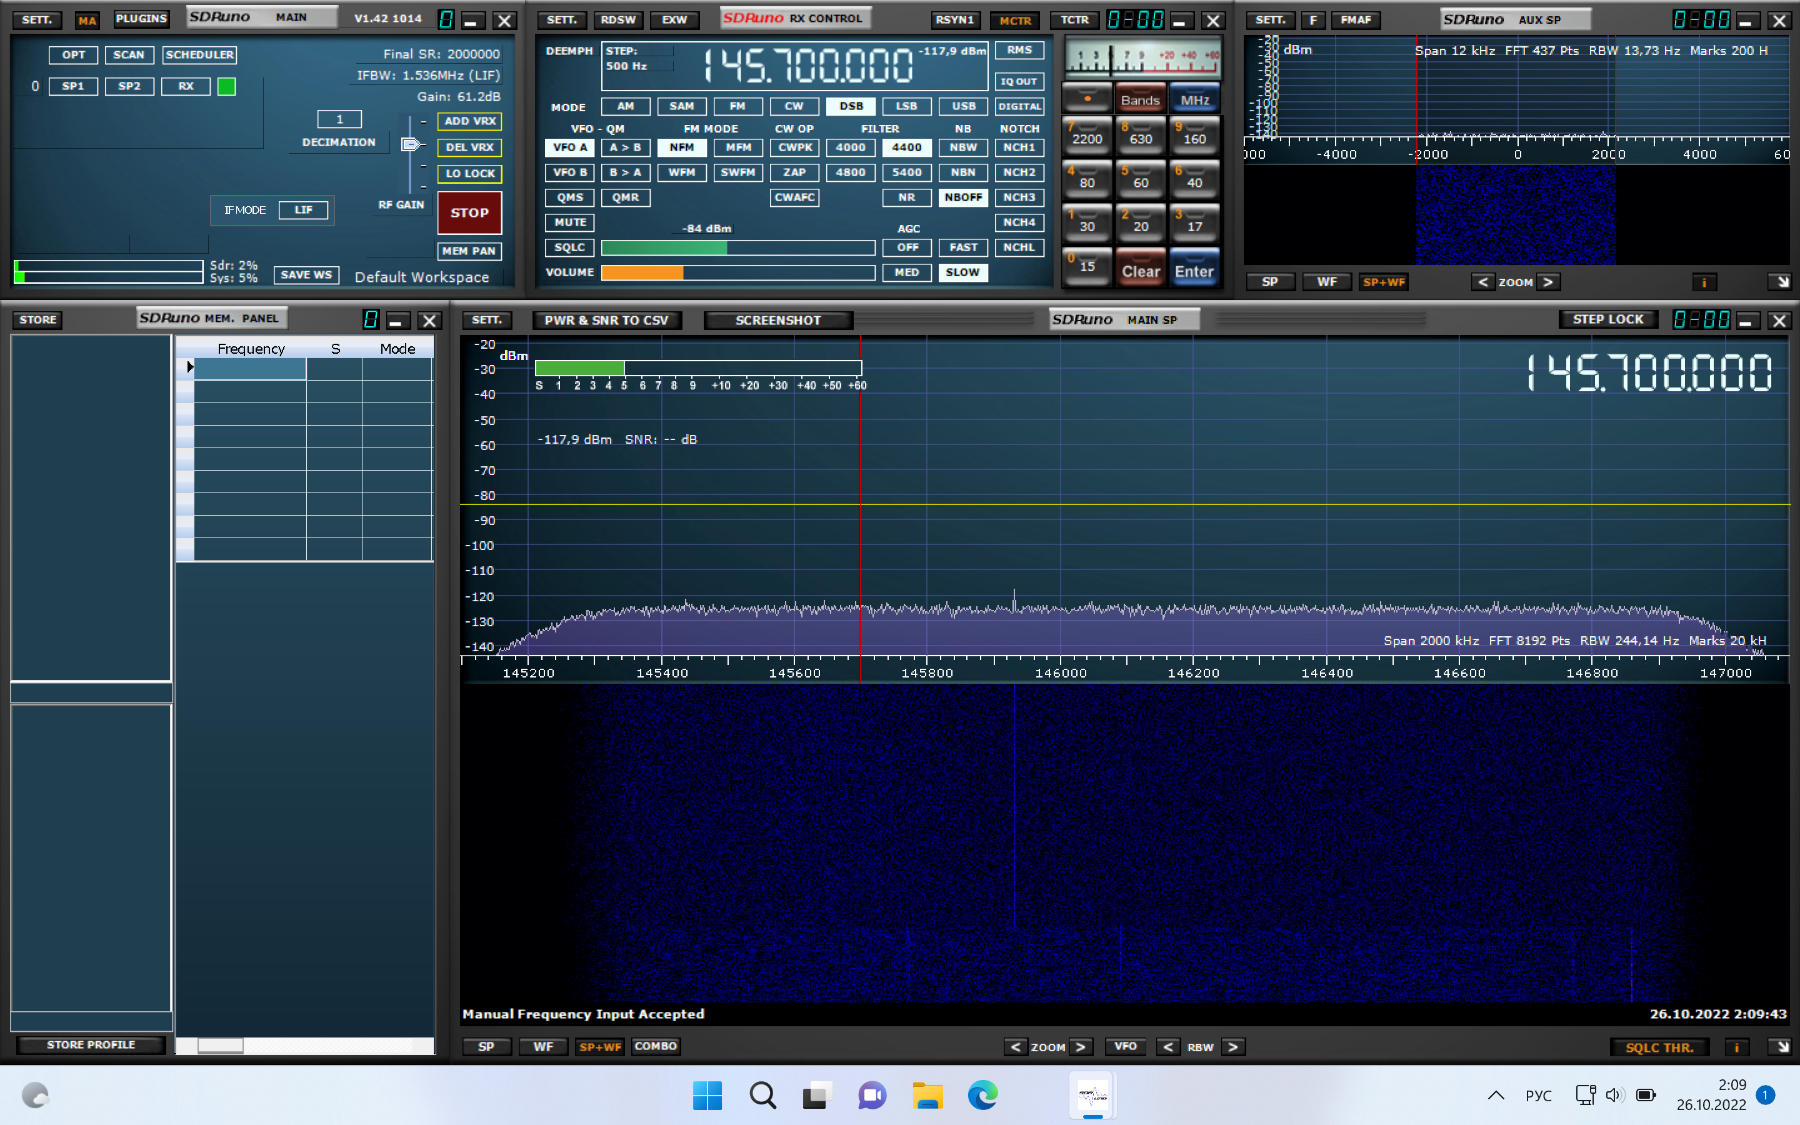Toggle MUTE in RX Control

[x=570, y=222]
